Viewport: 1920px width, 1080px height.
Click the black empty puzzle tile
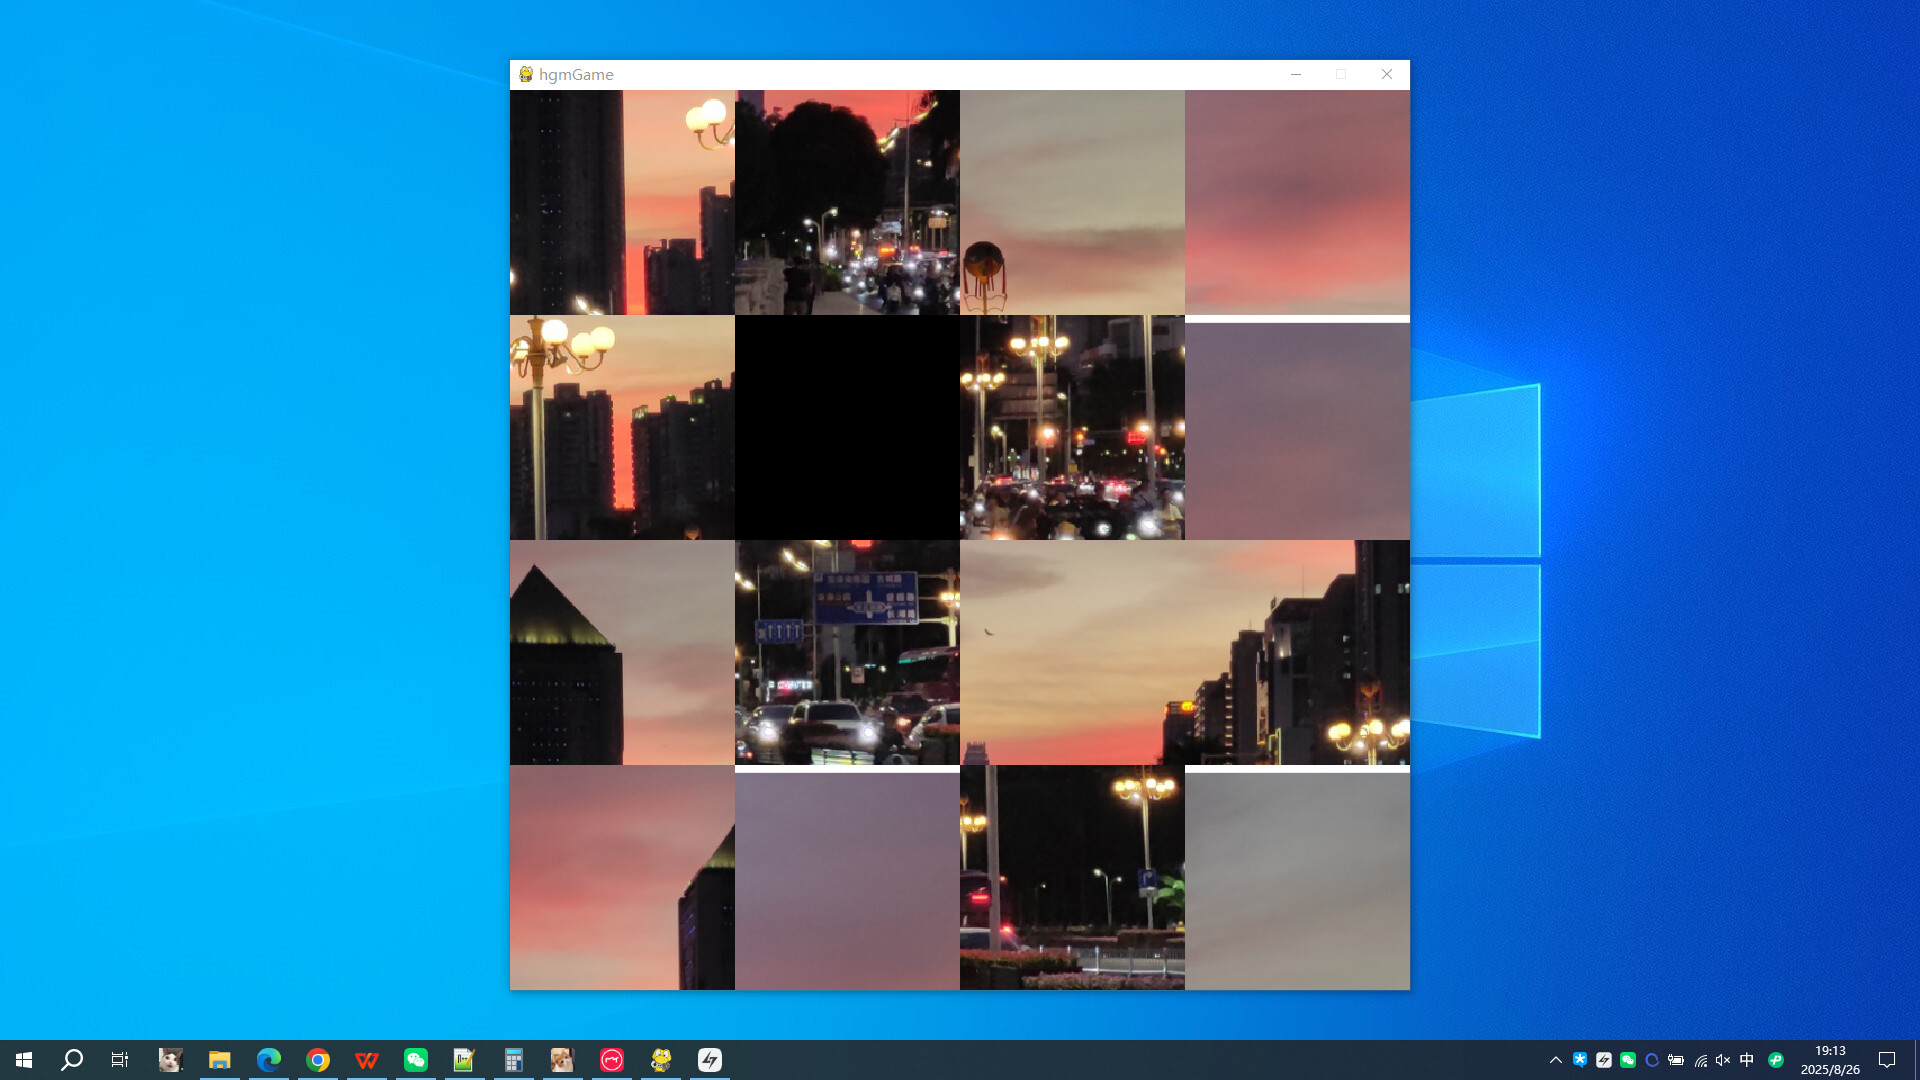[x=847, y=427]
